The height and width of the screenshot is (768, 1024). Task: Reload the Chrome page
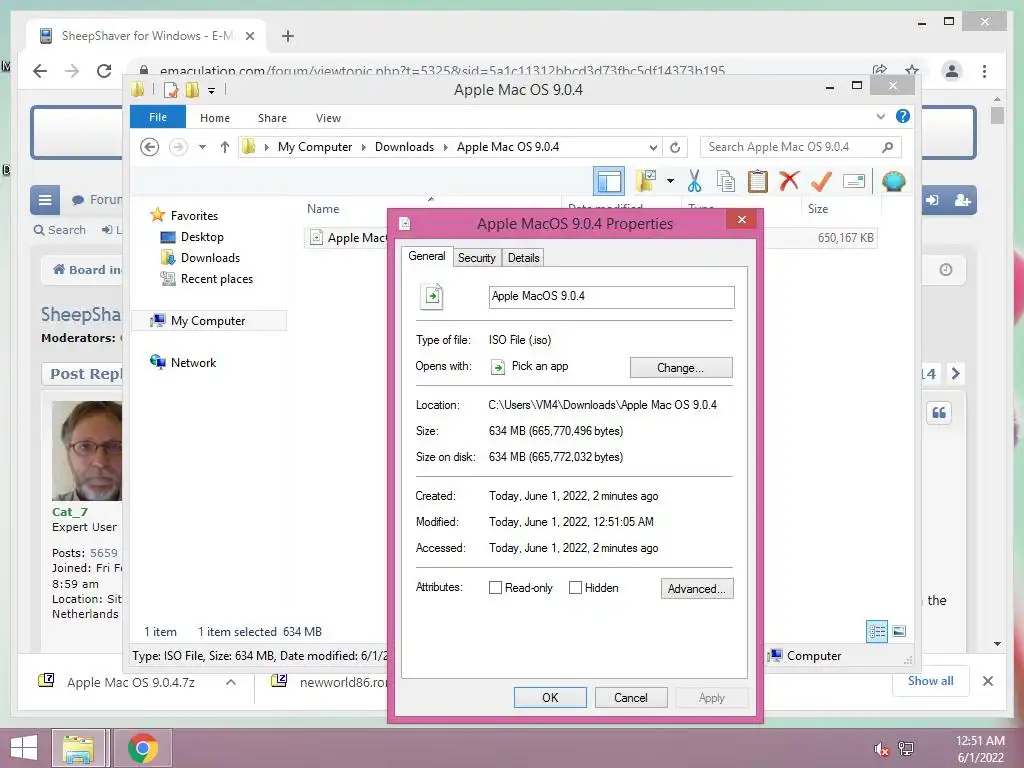pos(104,71)
